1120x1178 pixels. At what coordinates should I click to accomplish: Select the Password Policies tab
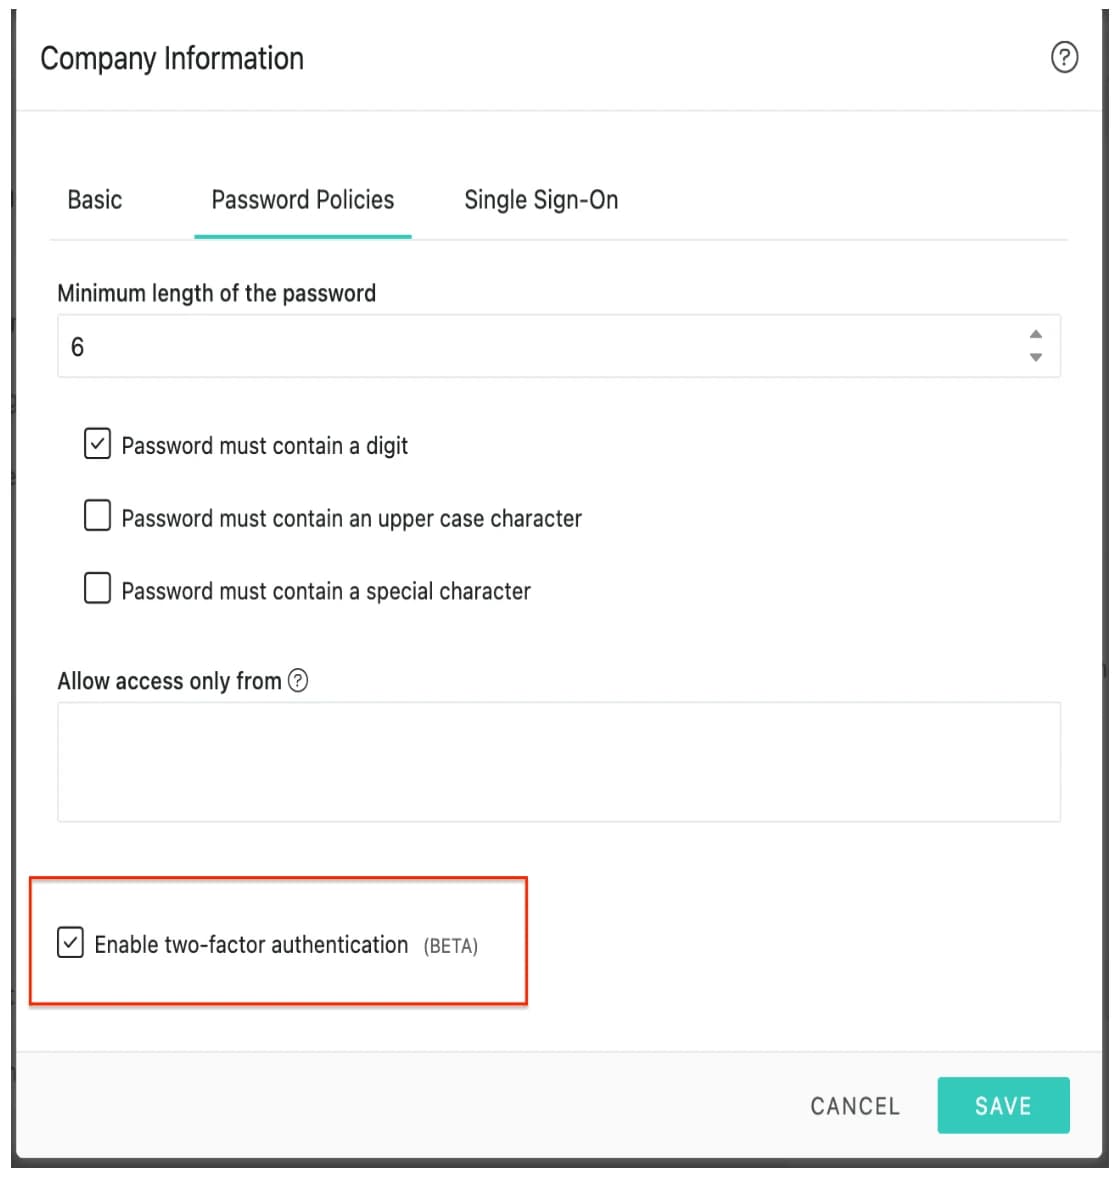coord(303,200)
